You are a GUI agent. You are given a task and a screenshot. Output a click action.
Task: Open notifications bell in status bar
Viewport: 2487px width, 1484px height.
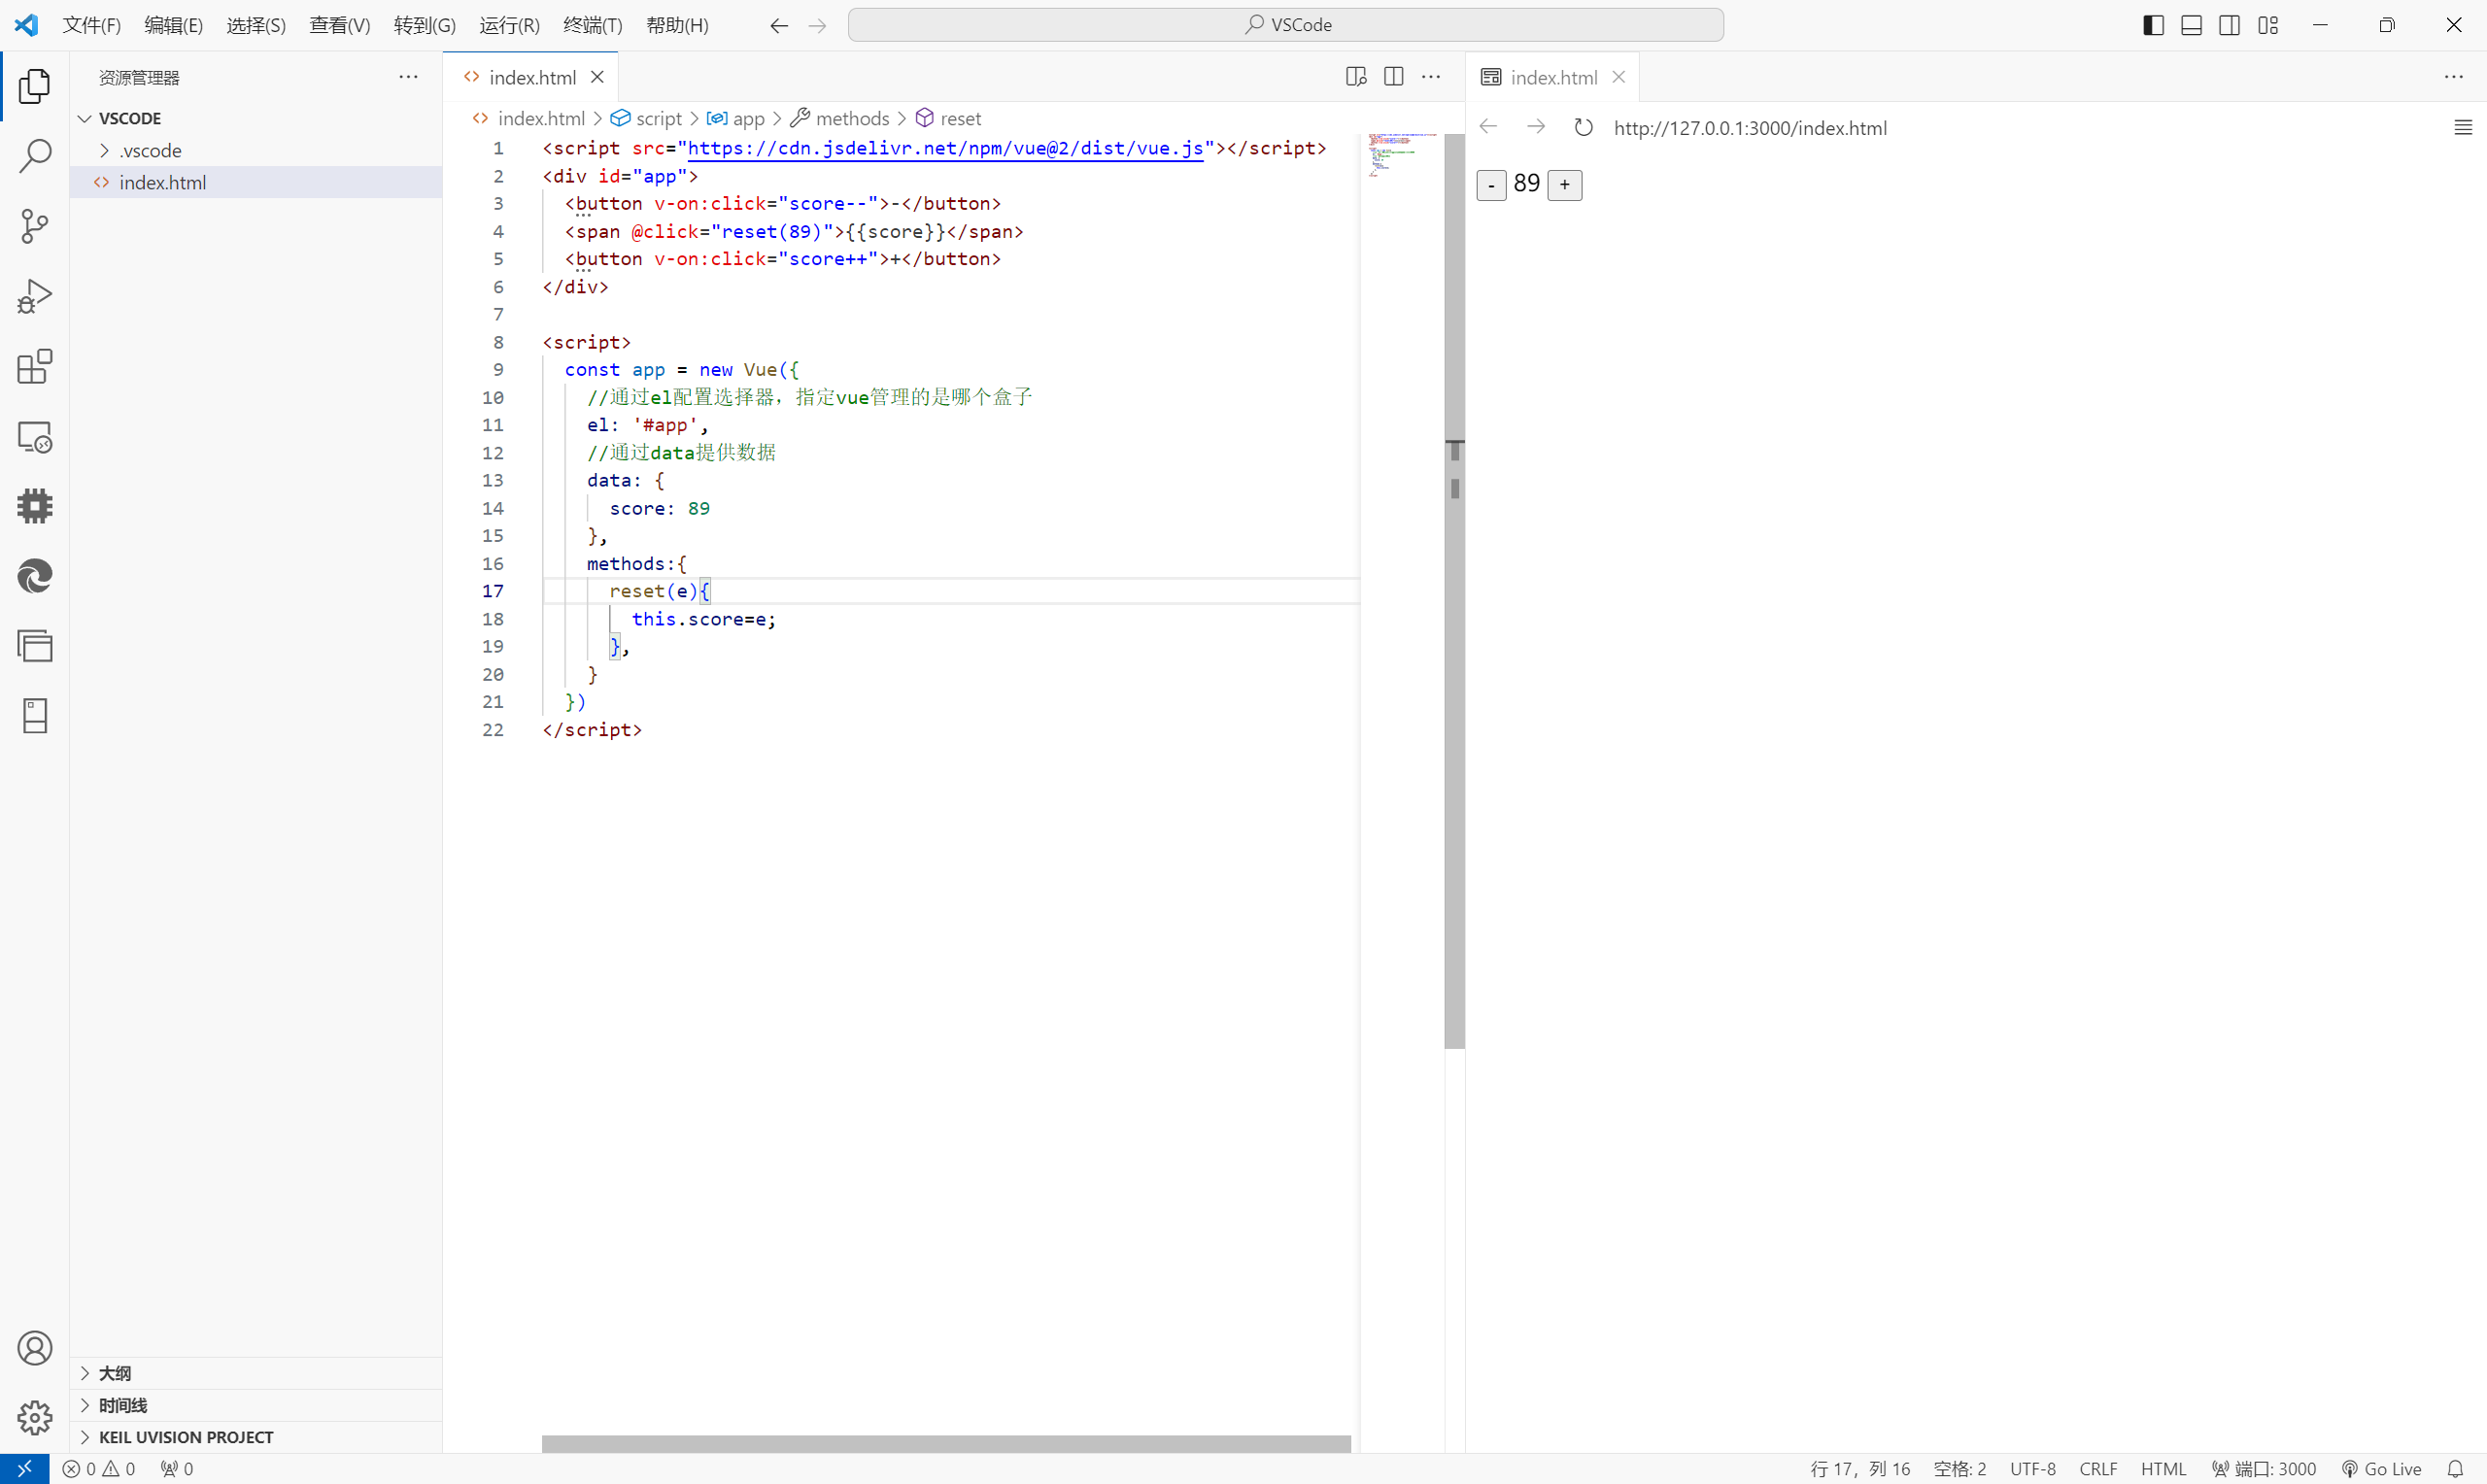(2455, 1468)
